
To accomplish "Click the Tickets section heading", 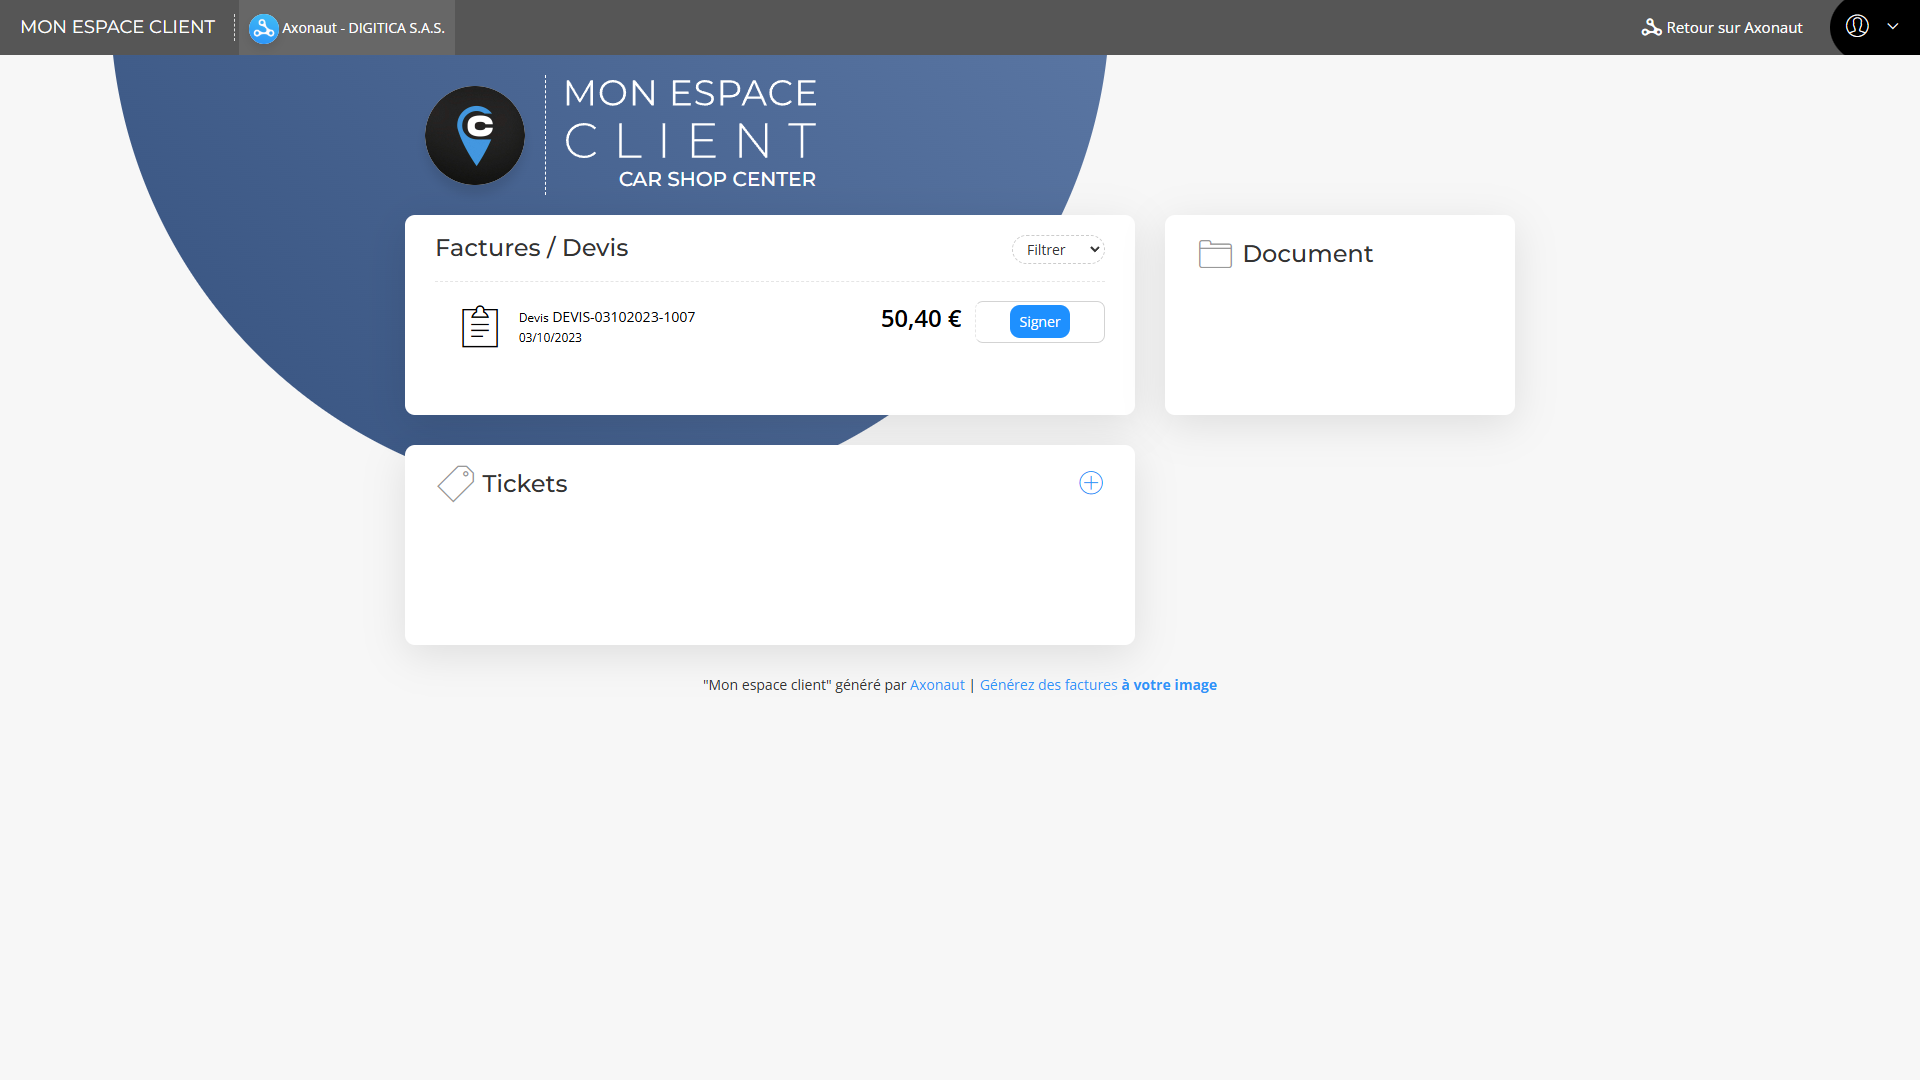I will pyautogui.click(x=524, y=484).
